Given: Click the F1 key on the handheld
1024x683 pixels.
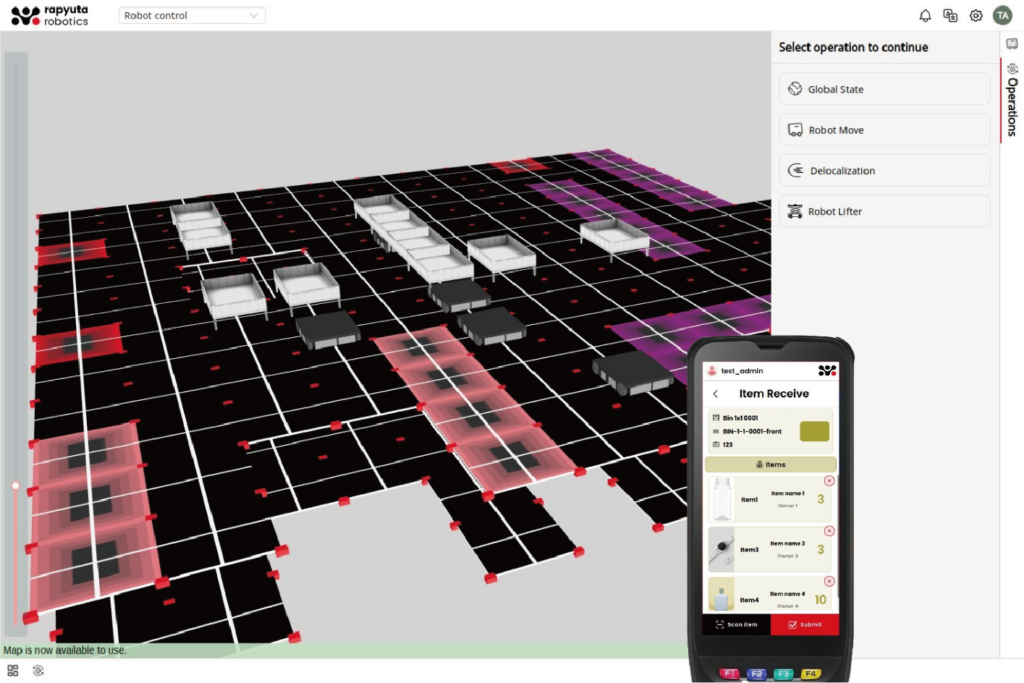Looking at the screenshot, I should click(729, 673).
